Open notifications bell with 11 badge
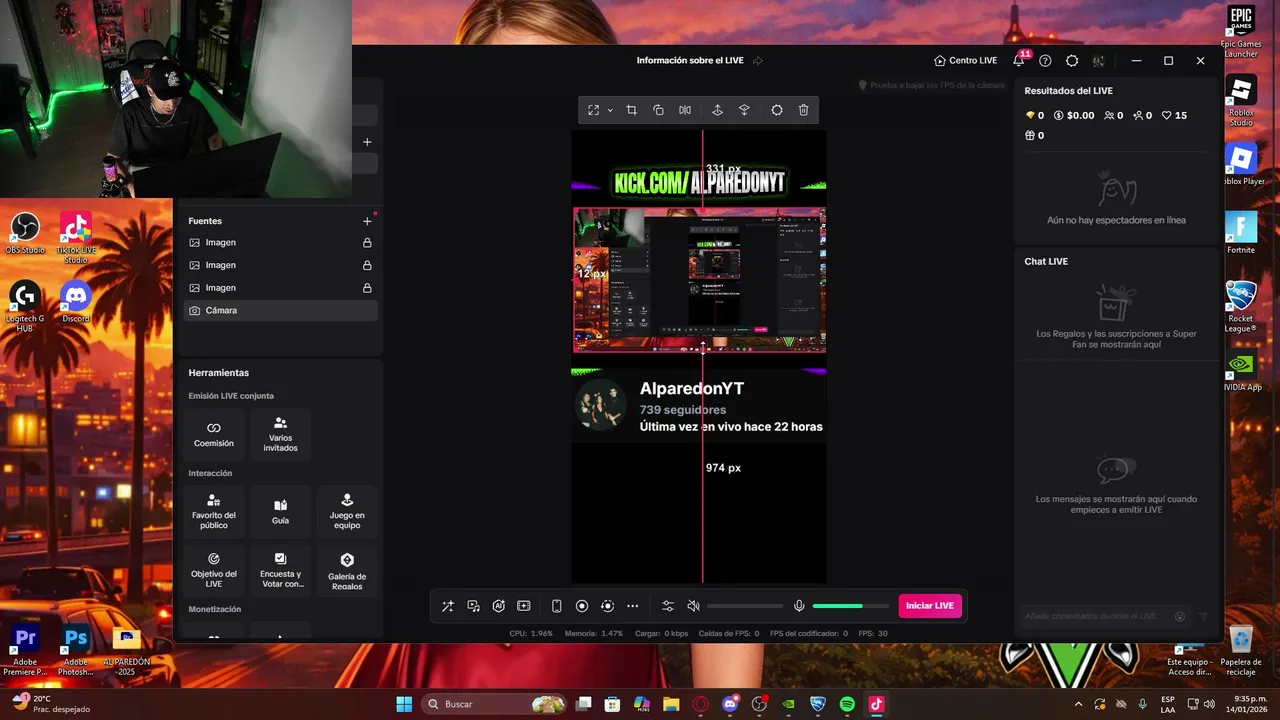 coord(1019,60)
